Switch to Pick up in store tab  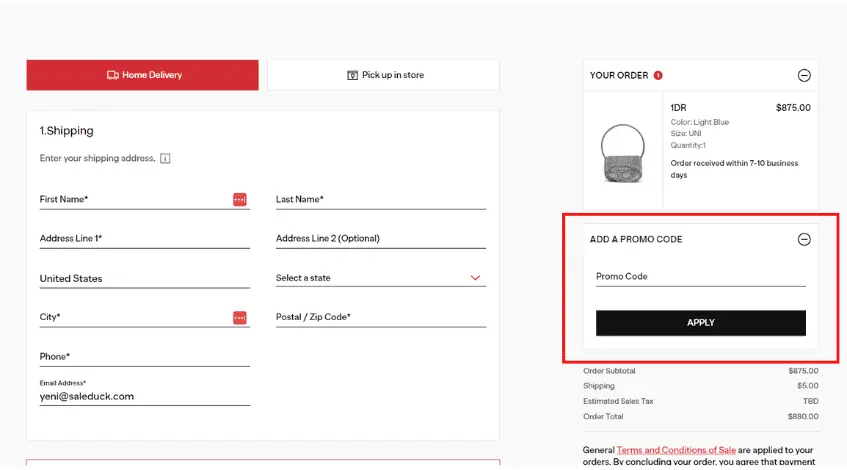384,75
